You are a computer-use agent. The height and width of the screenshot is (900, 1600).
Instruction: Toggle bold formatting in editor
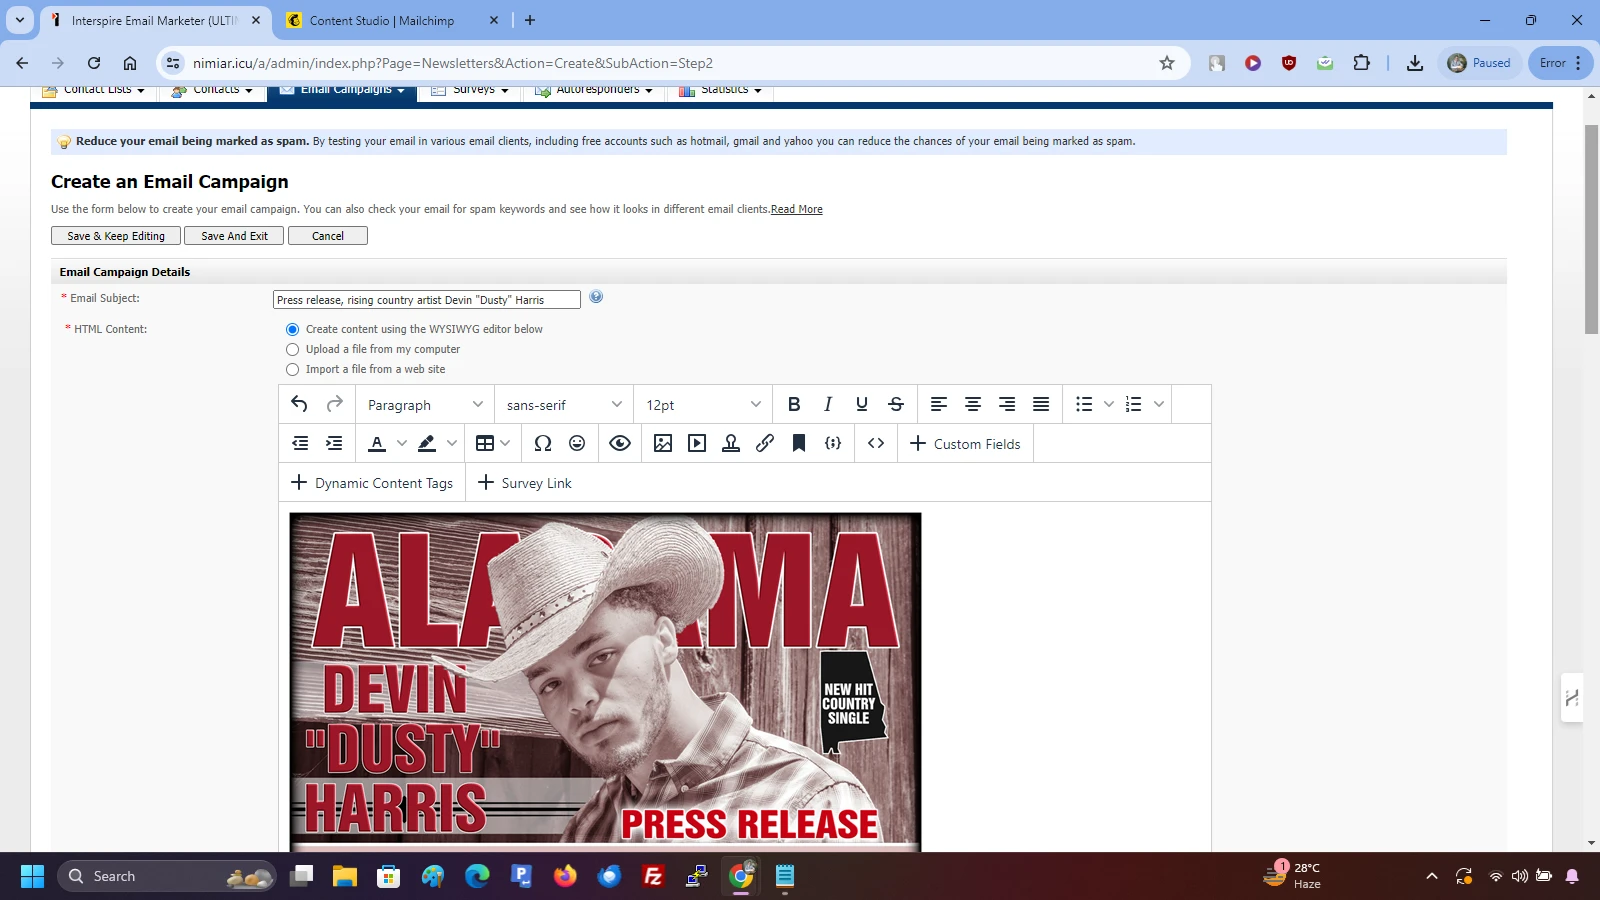(x=794, y=404)
